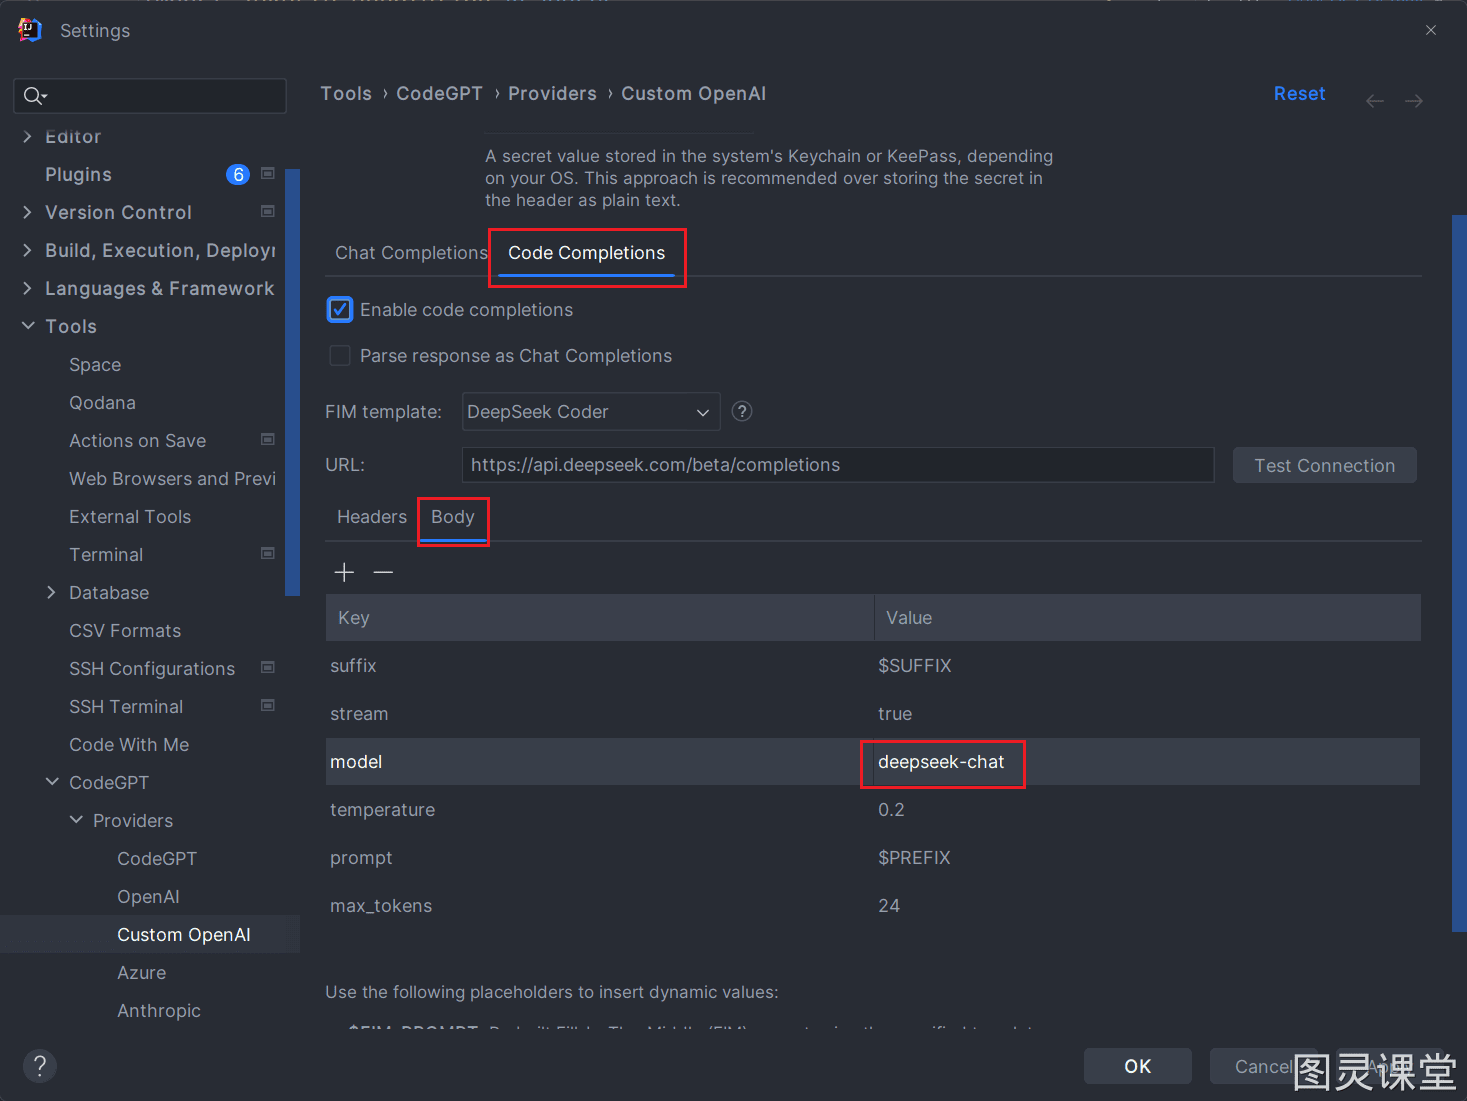Click the right panel vertical scrollbar
Screen dimensions: 1467x1101
coord(1459,573)
